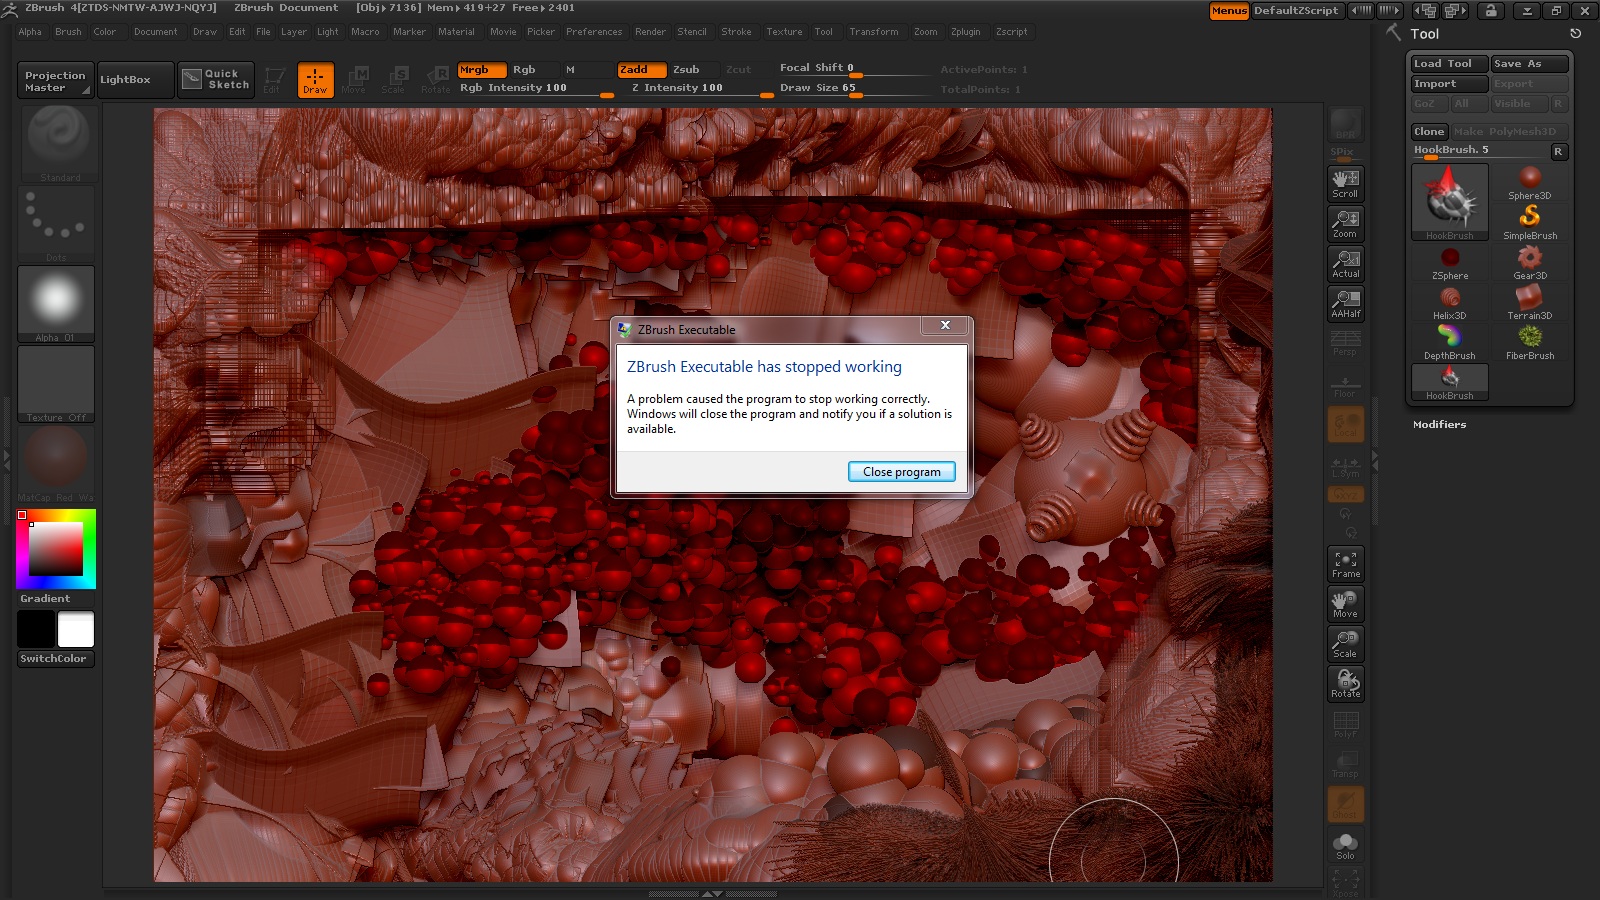This screenshot has width=1600, height=900.
Task: Click the Zoom canvas icon
Action: [x=1345, y=223]
